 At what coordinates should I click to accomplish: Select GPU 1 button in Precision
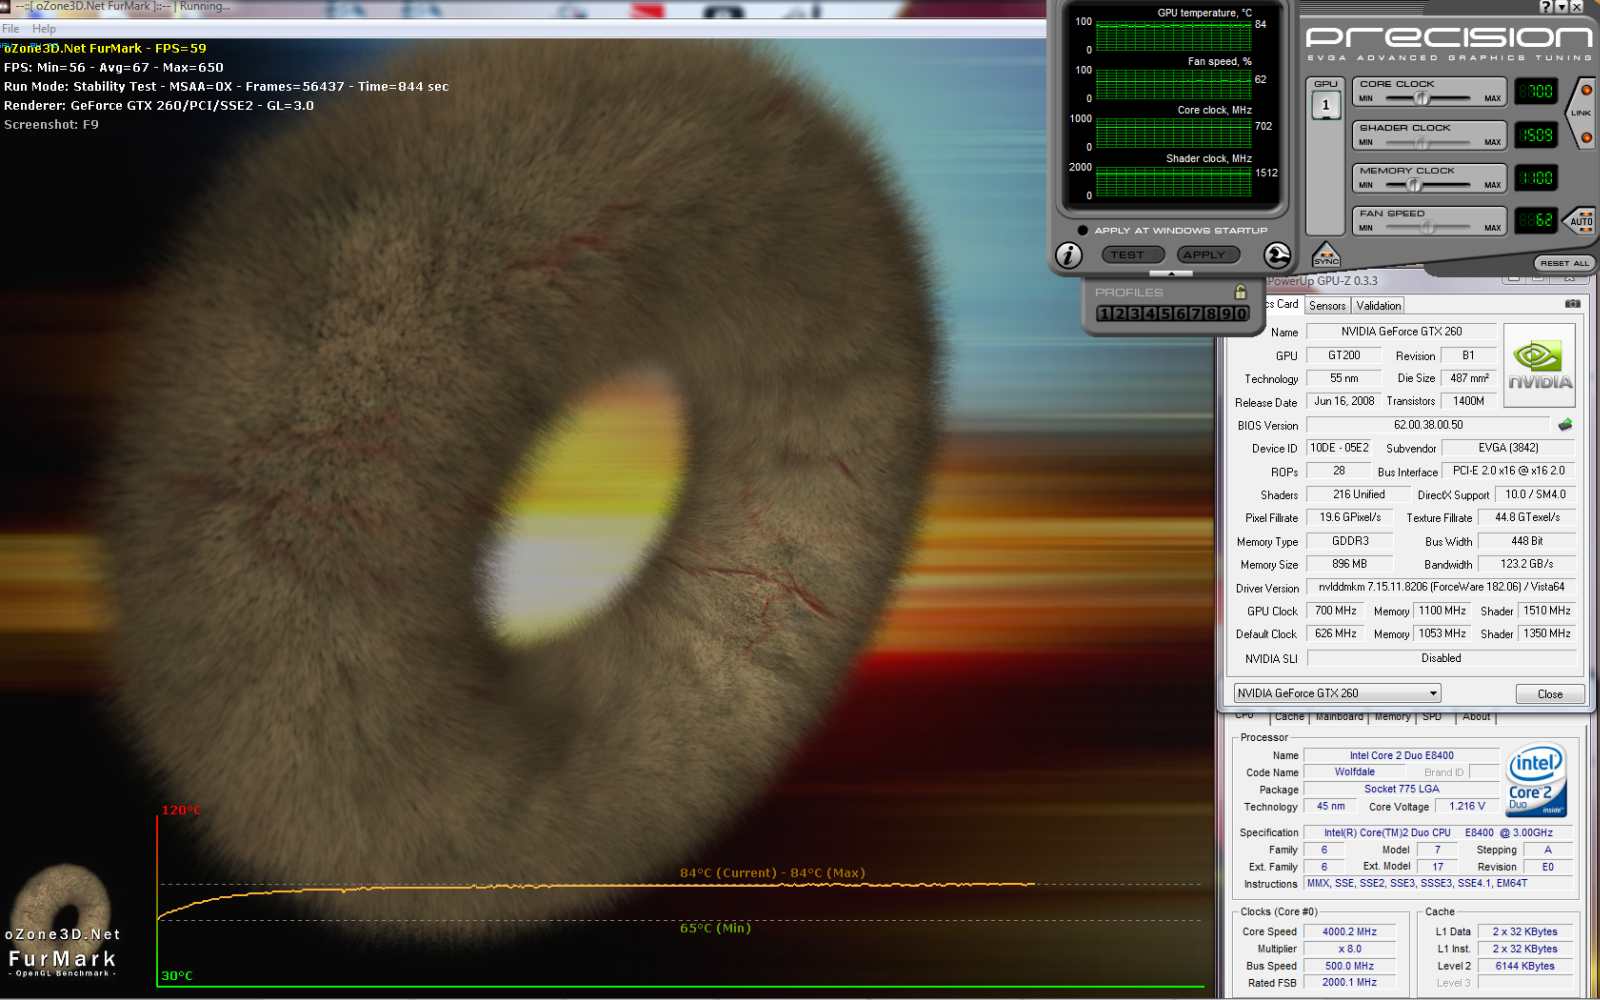click(x=1326, y=105)
